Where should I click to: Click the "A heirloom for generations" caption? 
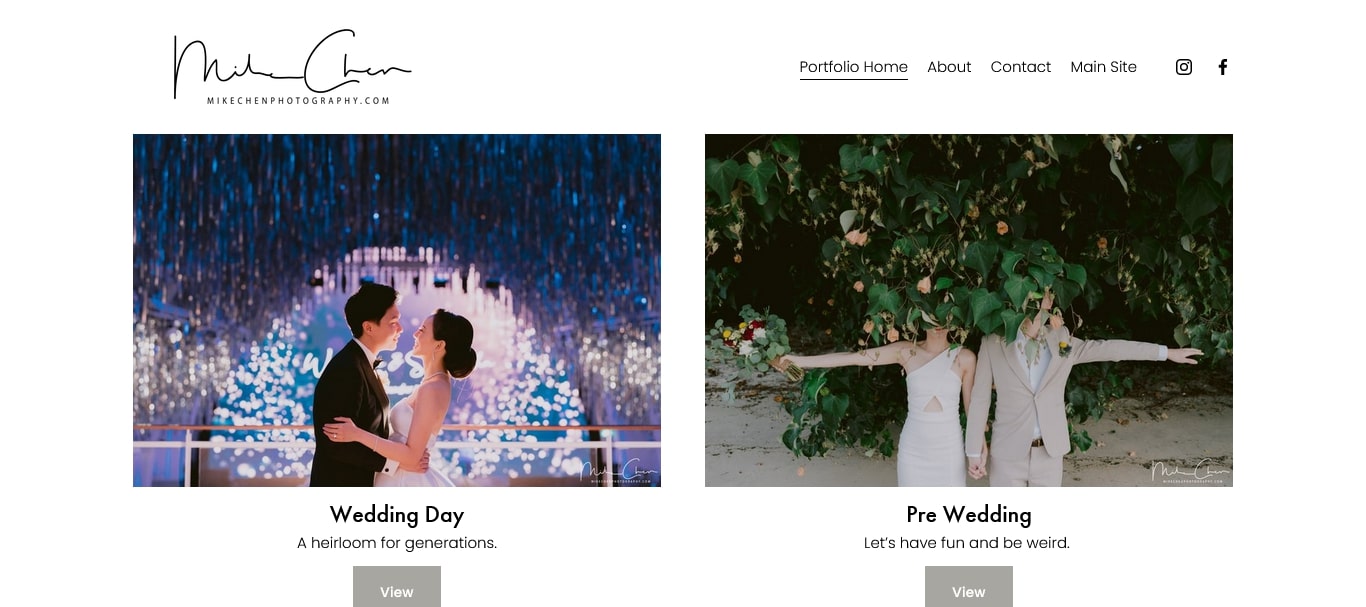click(x=397, y=543)
